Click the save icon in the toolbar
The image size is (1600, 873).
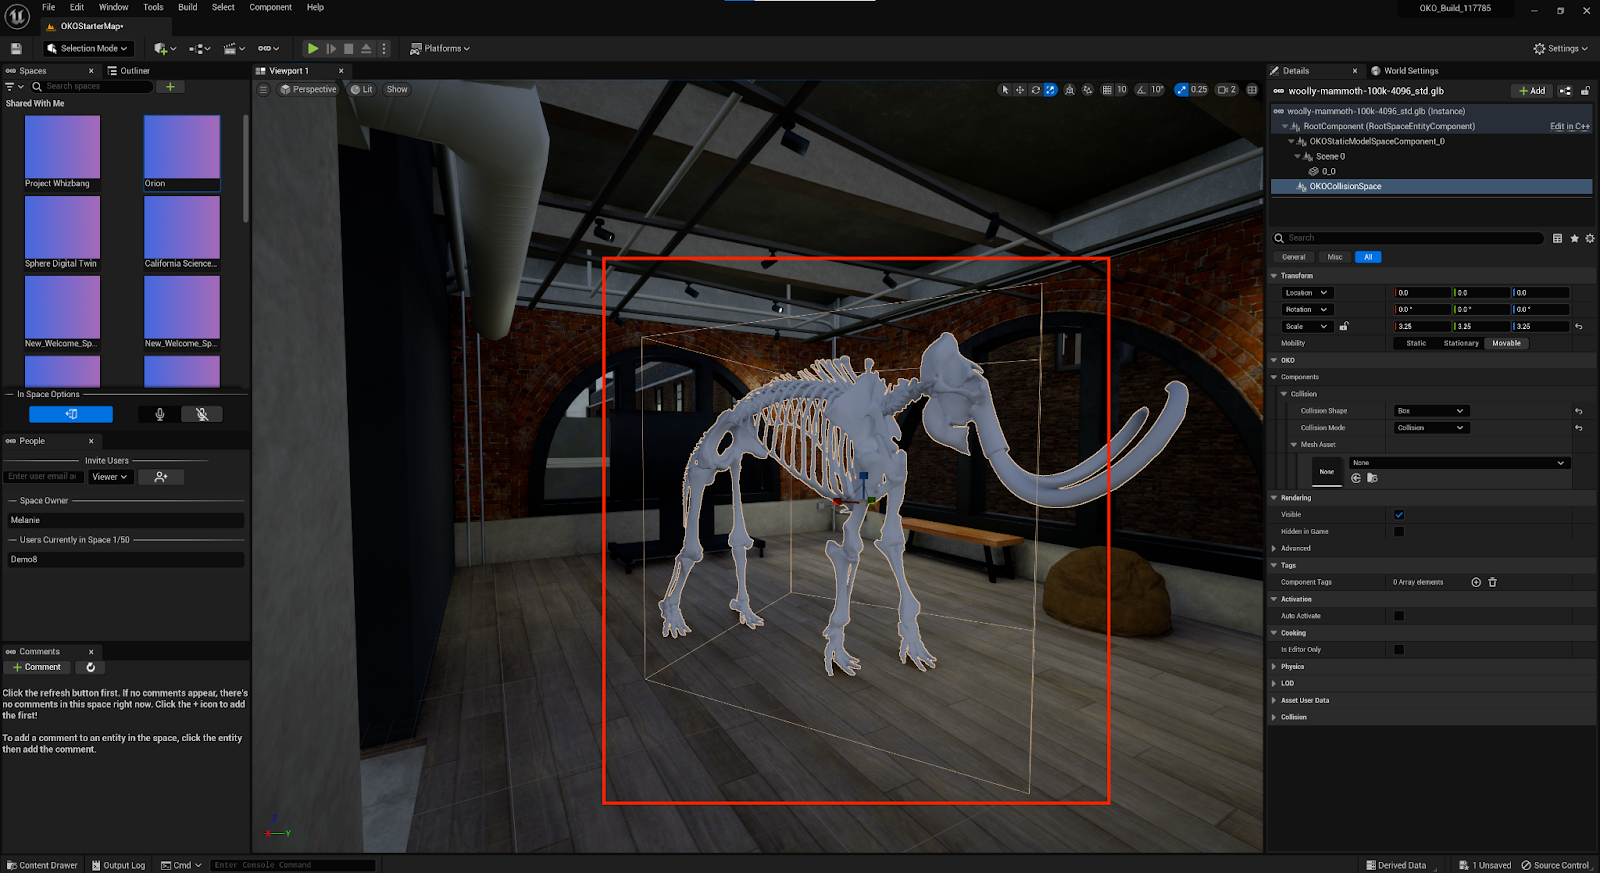(x=16, y=48)
